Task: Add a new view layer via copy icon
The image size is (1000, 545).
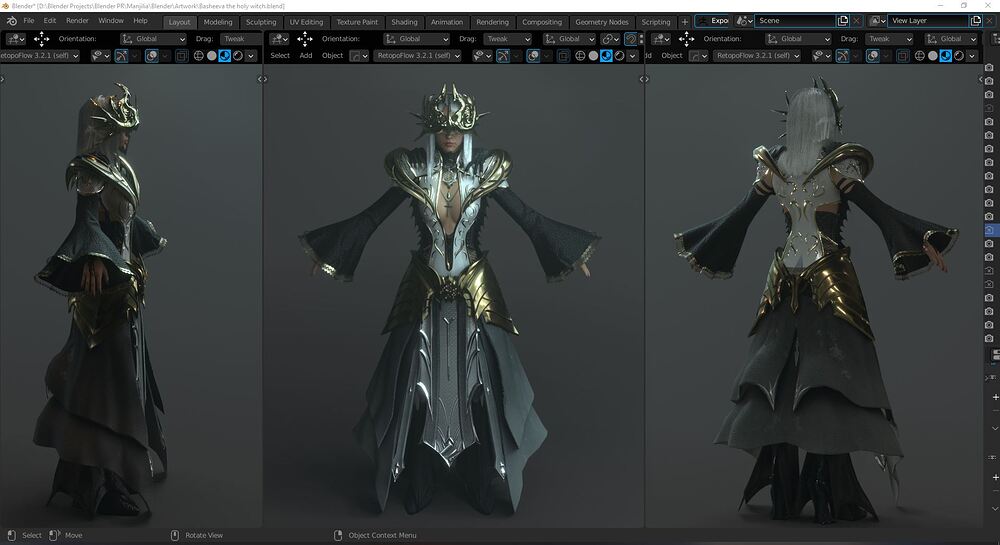Action: click(x=976, y=20)
